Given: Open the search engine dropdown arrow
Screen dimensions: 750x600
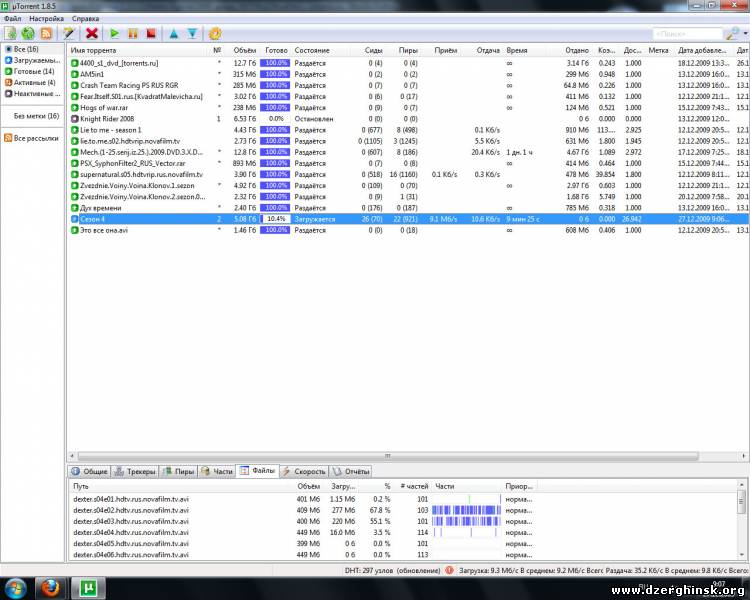Looking at the screenshot, I should pyautogui.click(x=745, y=33).
